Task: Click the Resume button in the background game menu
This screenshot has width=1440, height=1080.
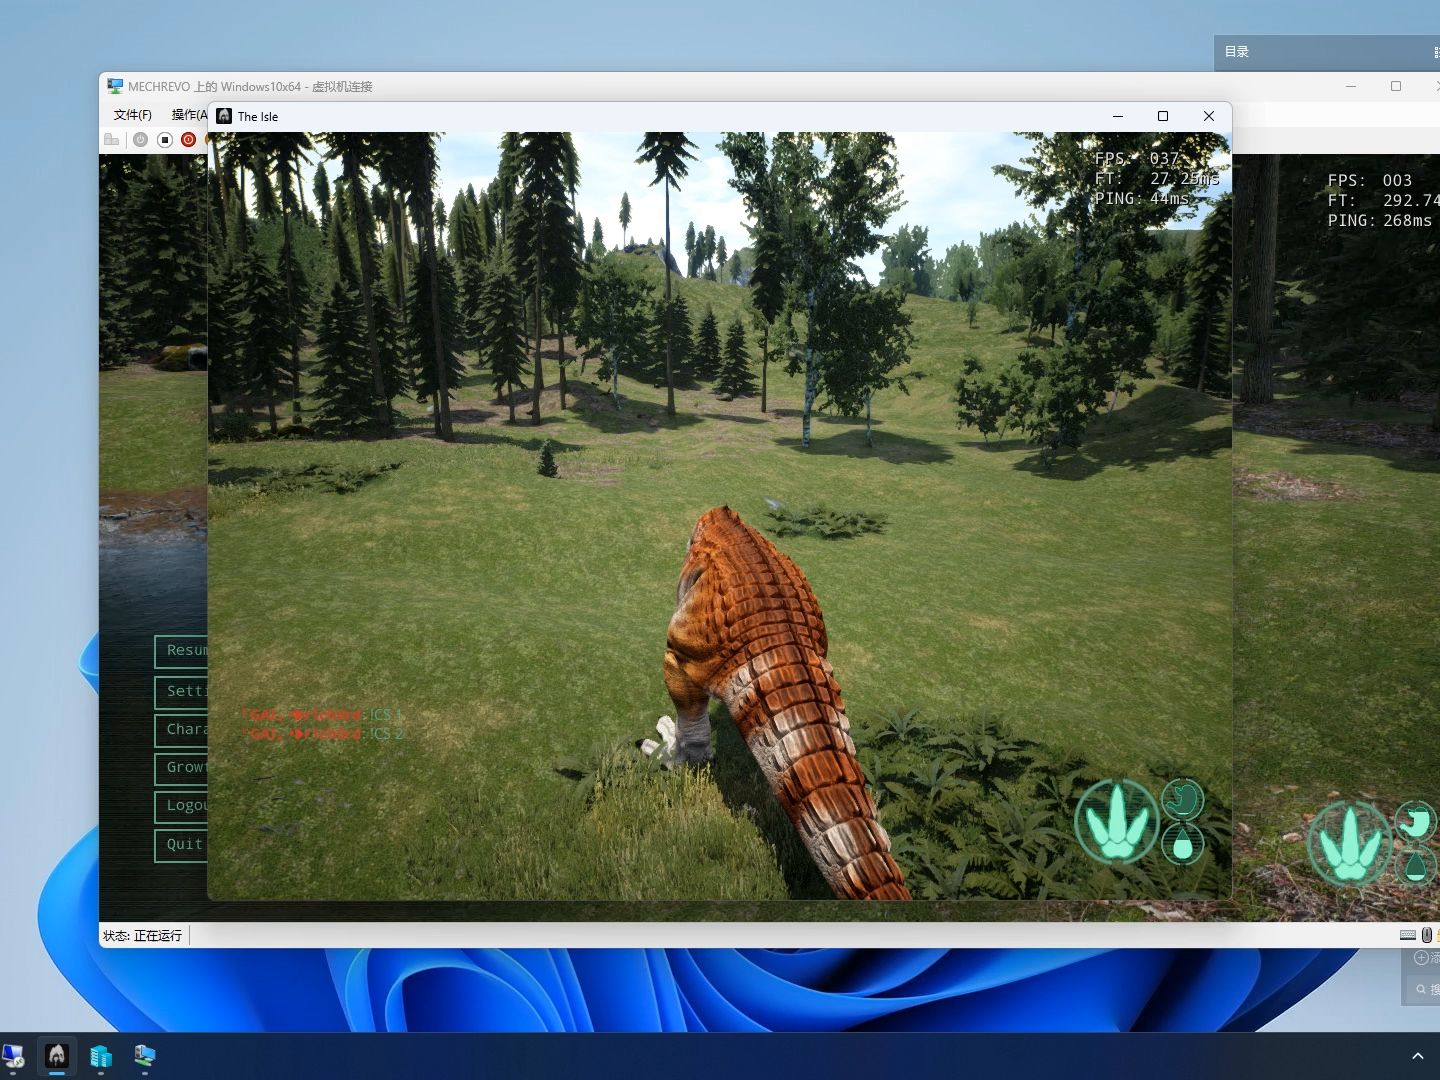Action: point(181,651)
